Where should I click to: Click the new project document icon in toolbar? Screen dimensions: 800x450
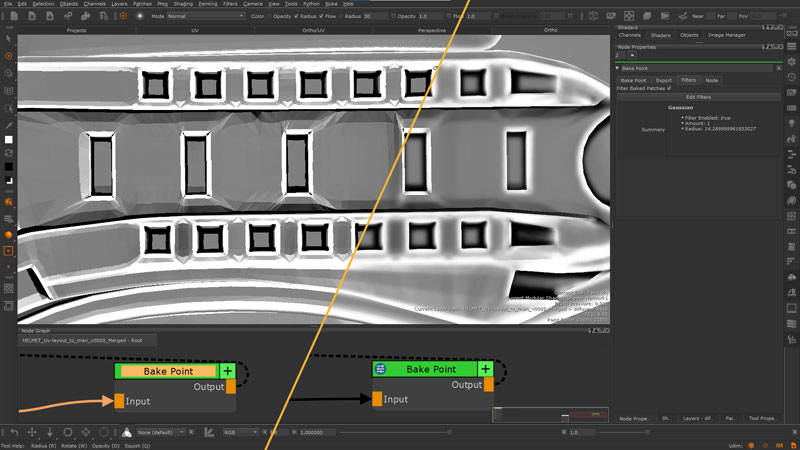pos(14,16)
